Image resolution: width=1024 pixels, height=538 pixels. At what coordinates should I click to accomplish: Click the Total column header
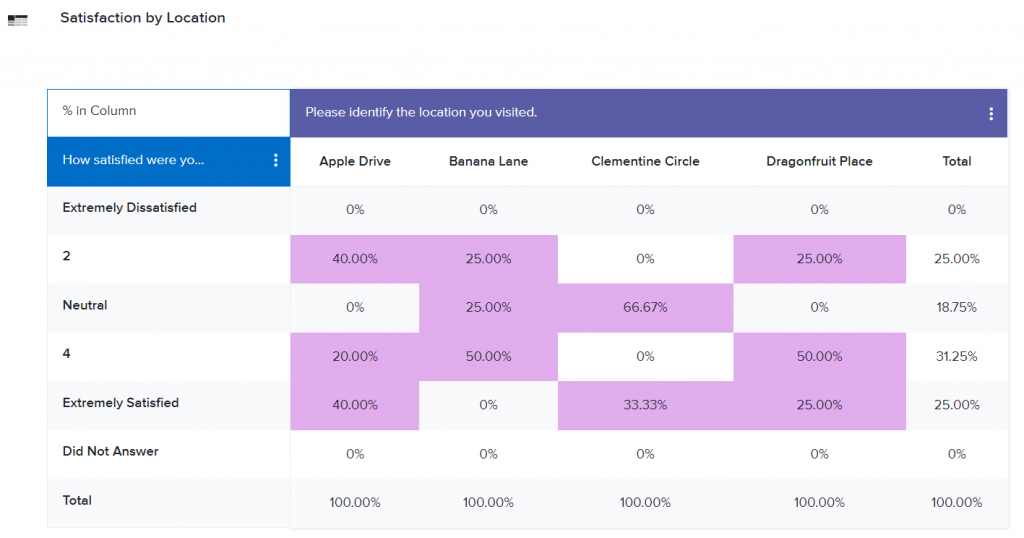(x=957, y=161)
